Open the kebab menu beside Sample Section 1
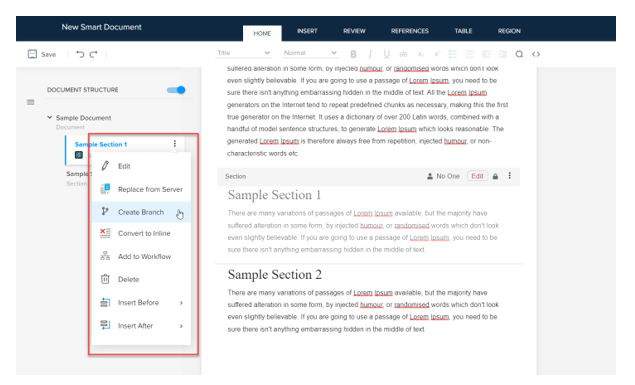Screen dimensions: 635x385 (175, 143)
